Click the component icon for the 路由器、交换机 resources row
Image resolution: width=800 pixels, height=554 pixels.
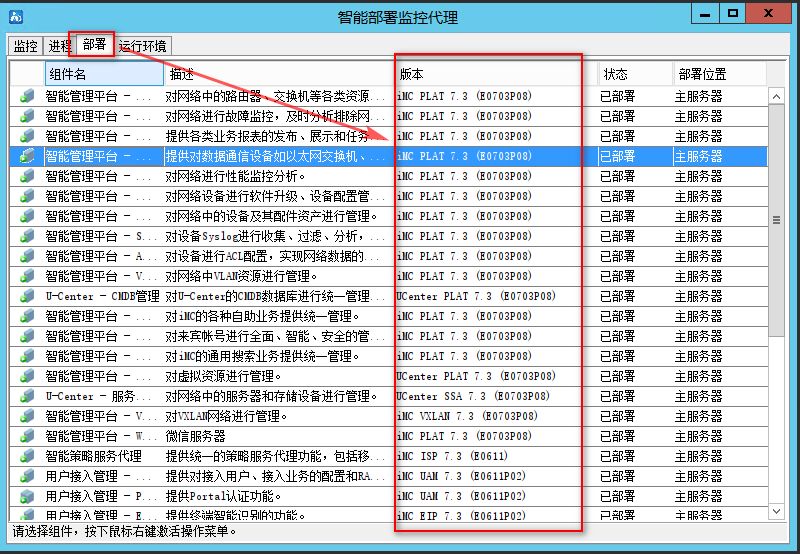coord(27,96)
